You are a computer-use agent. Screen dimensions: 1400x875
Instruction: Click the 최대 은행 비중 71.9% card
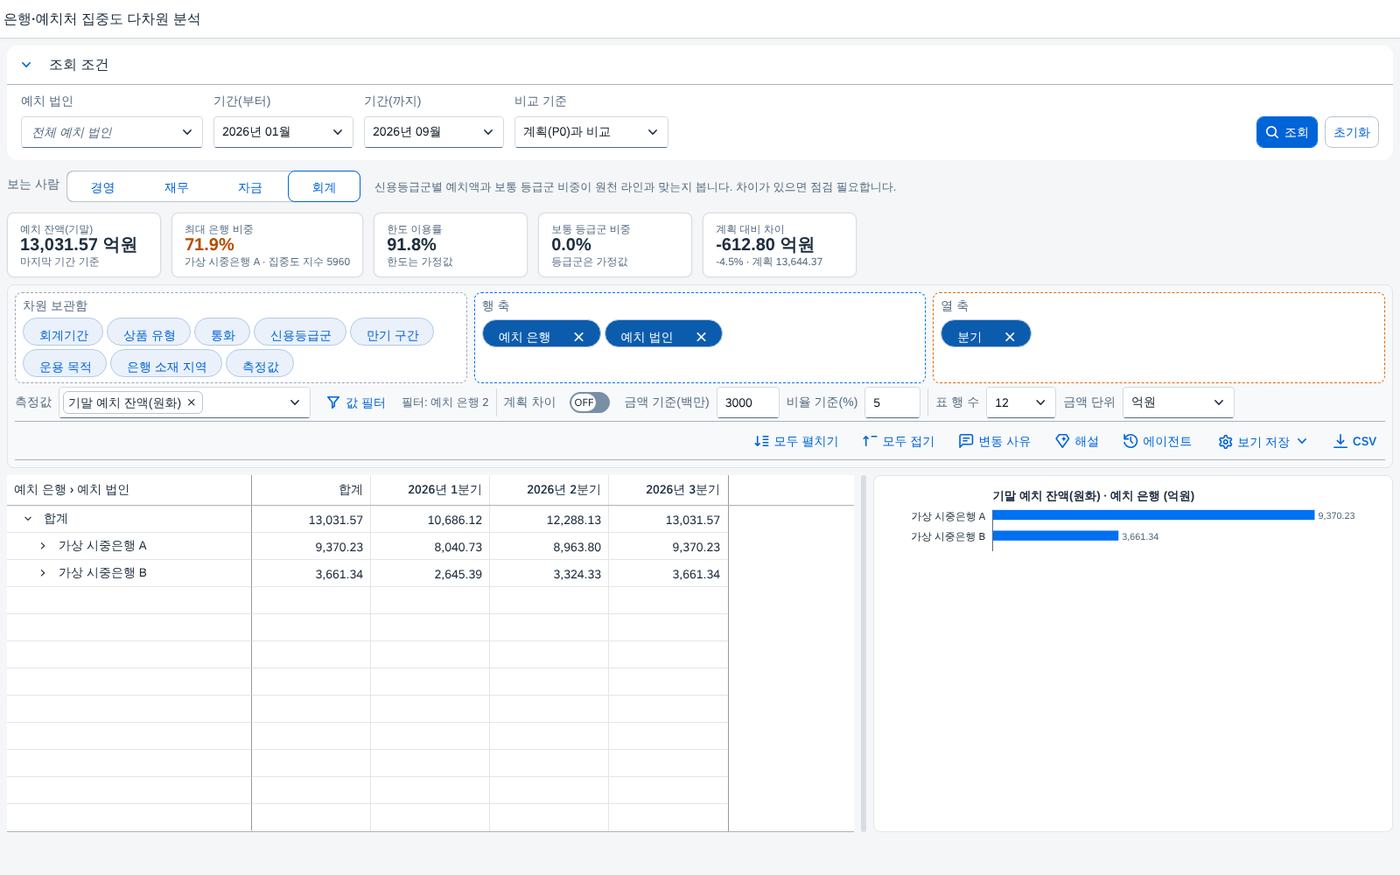pyautogui.click(x=267, y=245)
